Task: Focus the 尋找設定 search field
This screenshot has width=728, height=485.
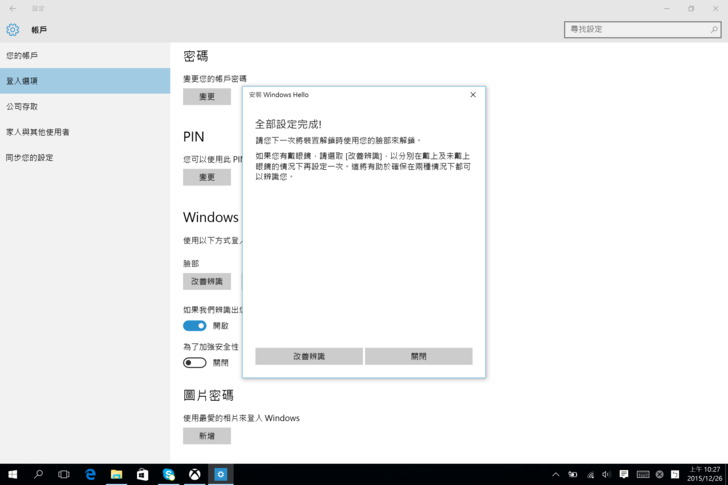Action: pyautogui.click(x=642, y=29)
